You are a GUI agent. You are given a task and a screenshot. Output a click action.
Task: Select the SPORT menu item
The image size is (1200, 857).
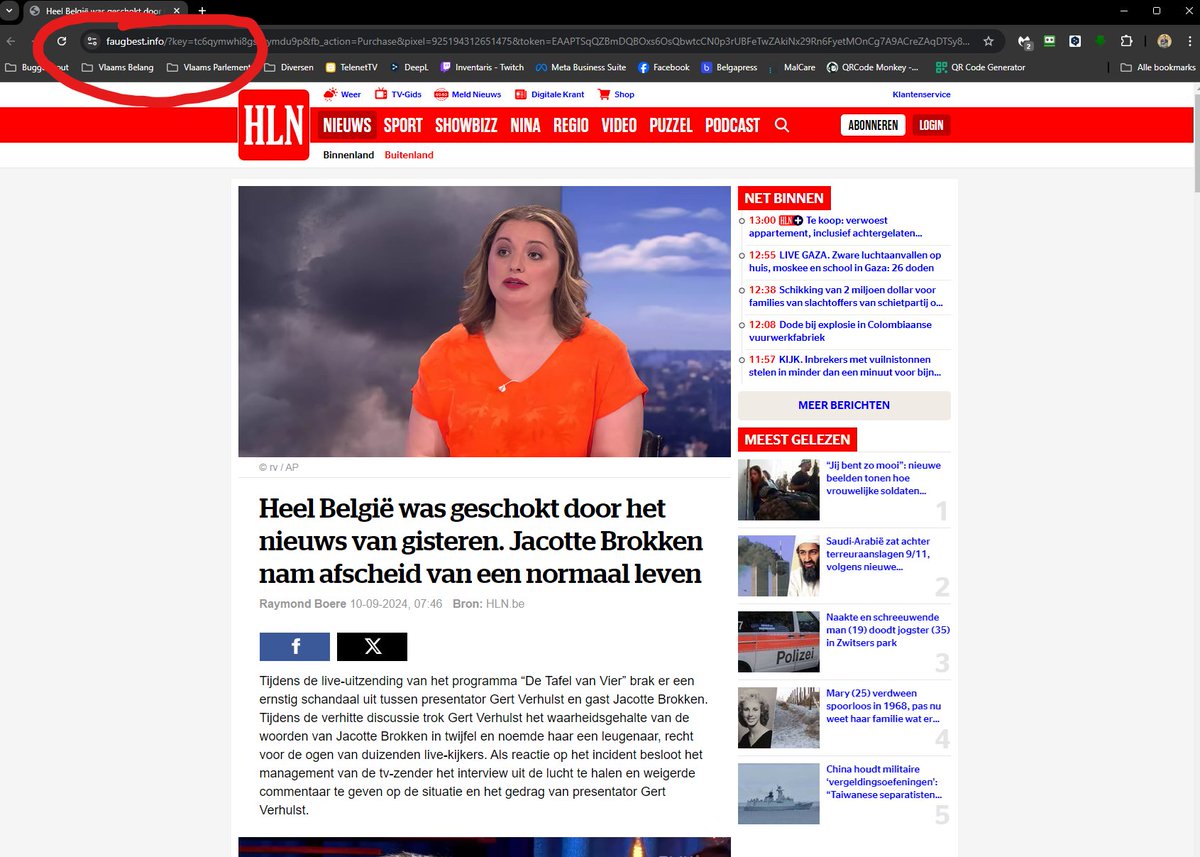pyautogui.click(x=403, y=125)
